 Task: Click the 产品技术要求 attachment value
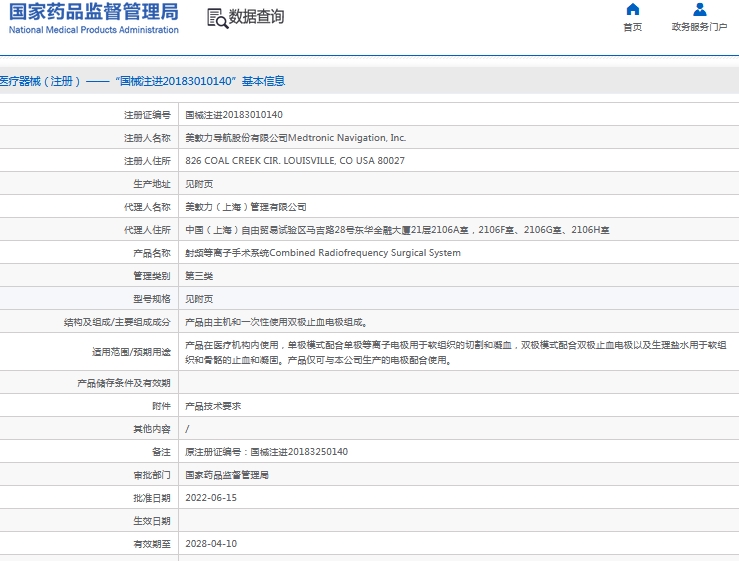(x=213, y=406)
